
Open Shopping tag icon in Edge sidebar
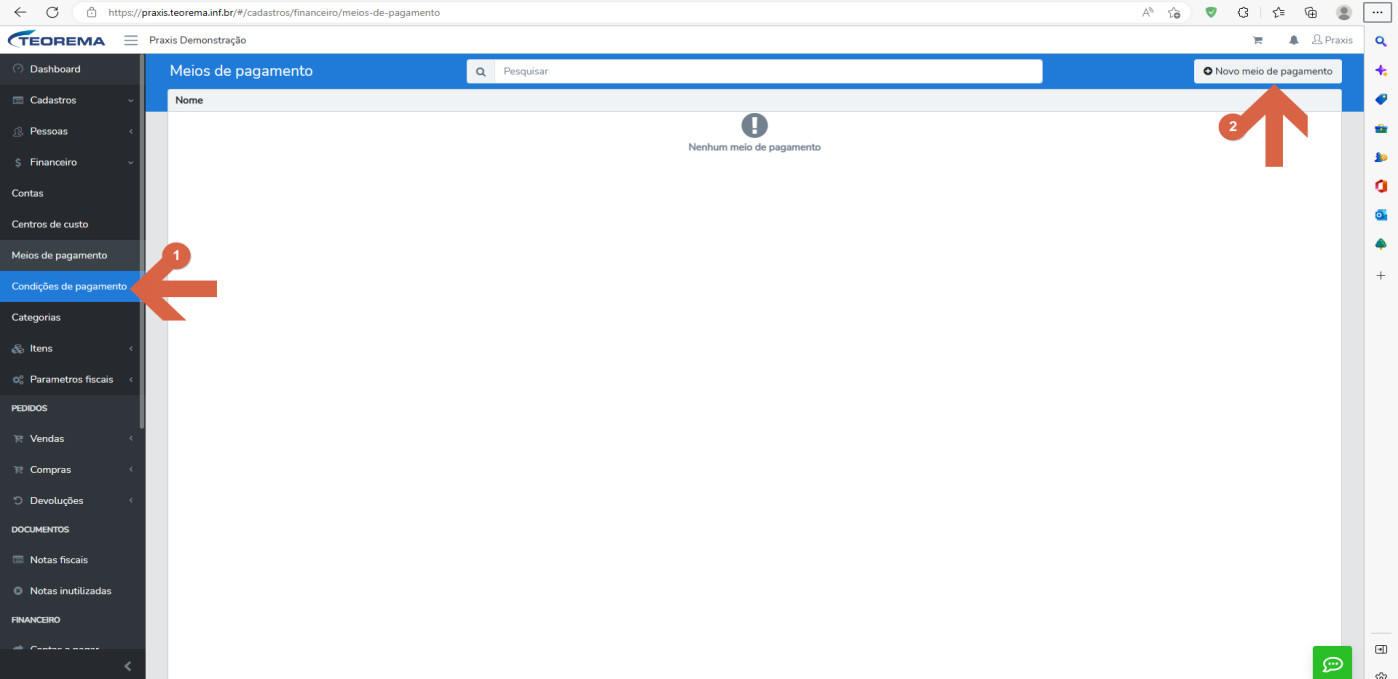(x=1381, y=99)
